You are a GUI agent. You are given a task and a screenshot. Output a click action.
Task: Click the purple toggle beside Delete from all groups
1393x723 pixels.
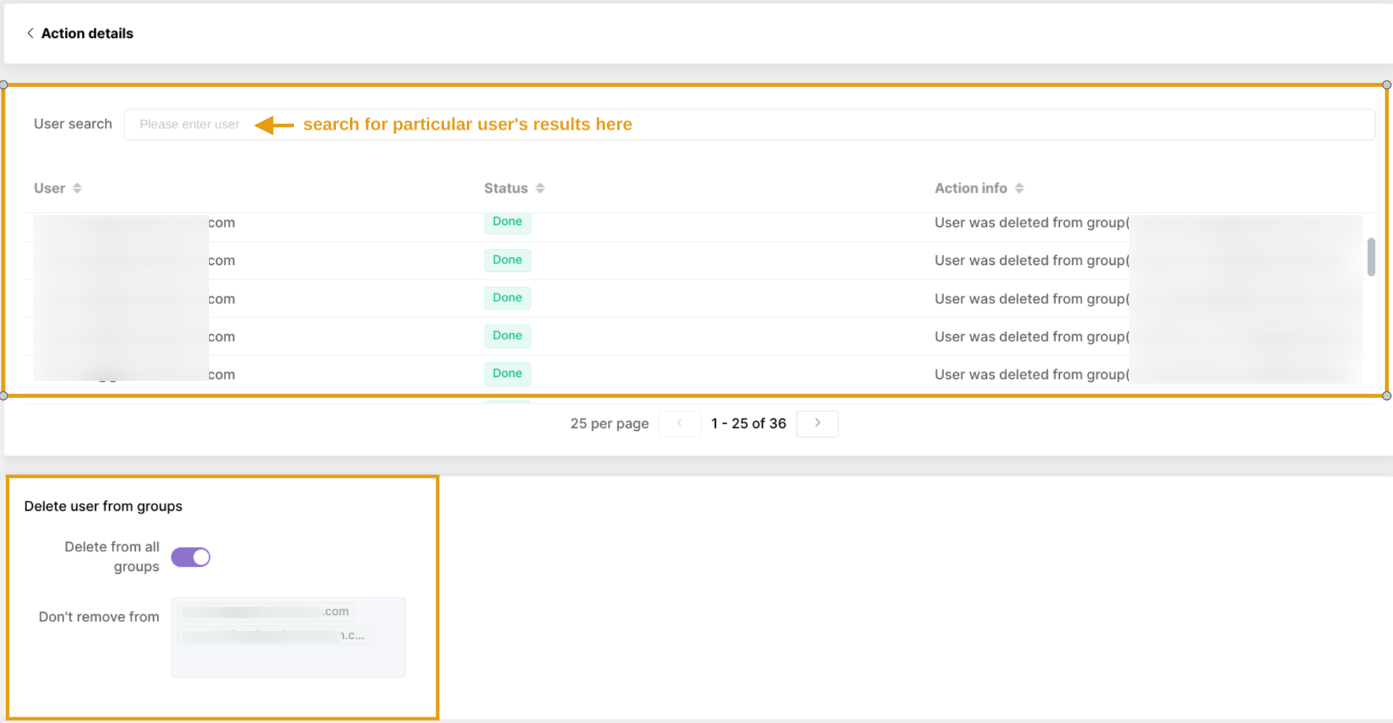pyautogui.click(x=190, y=557)
